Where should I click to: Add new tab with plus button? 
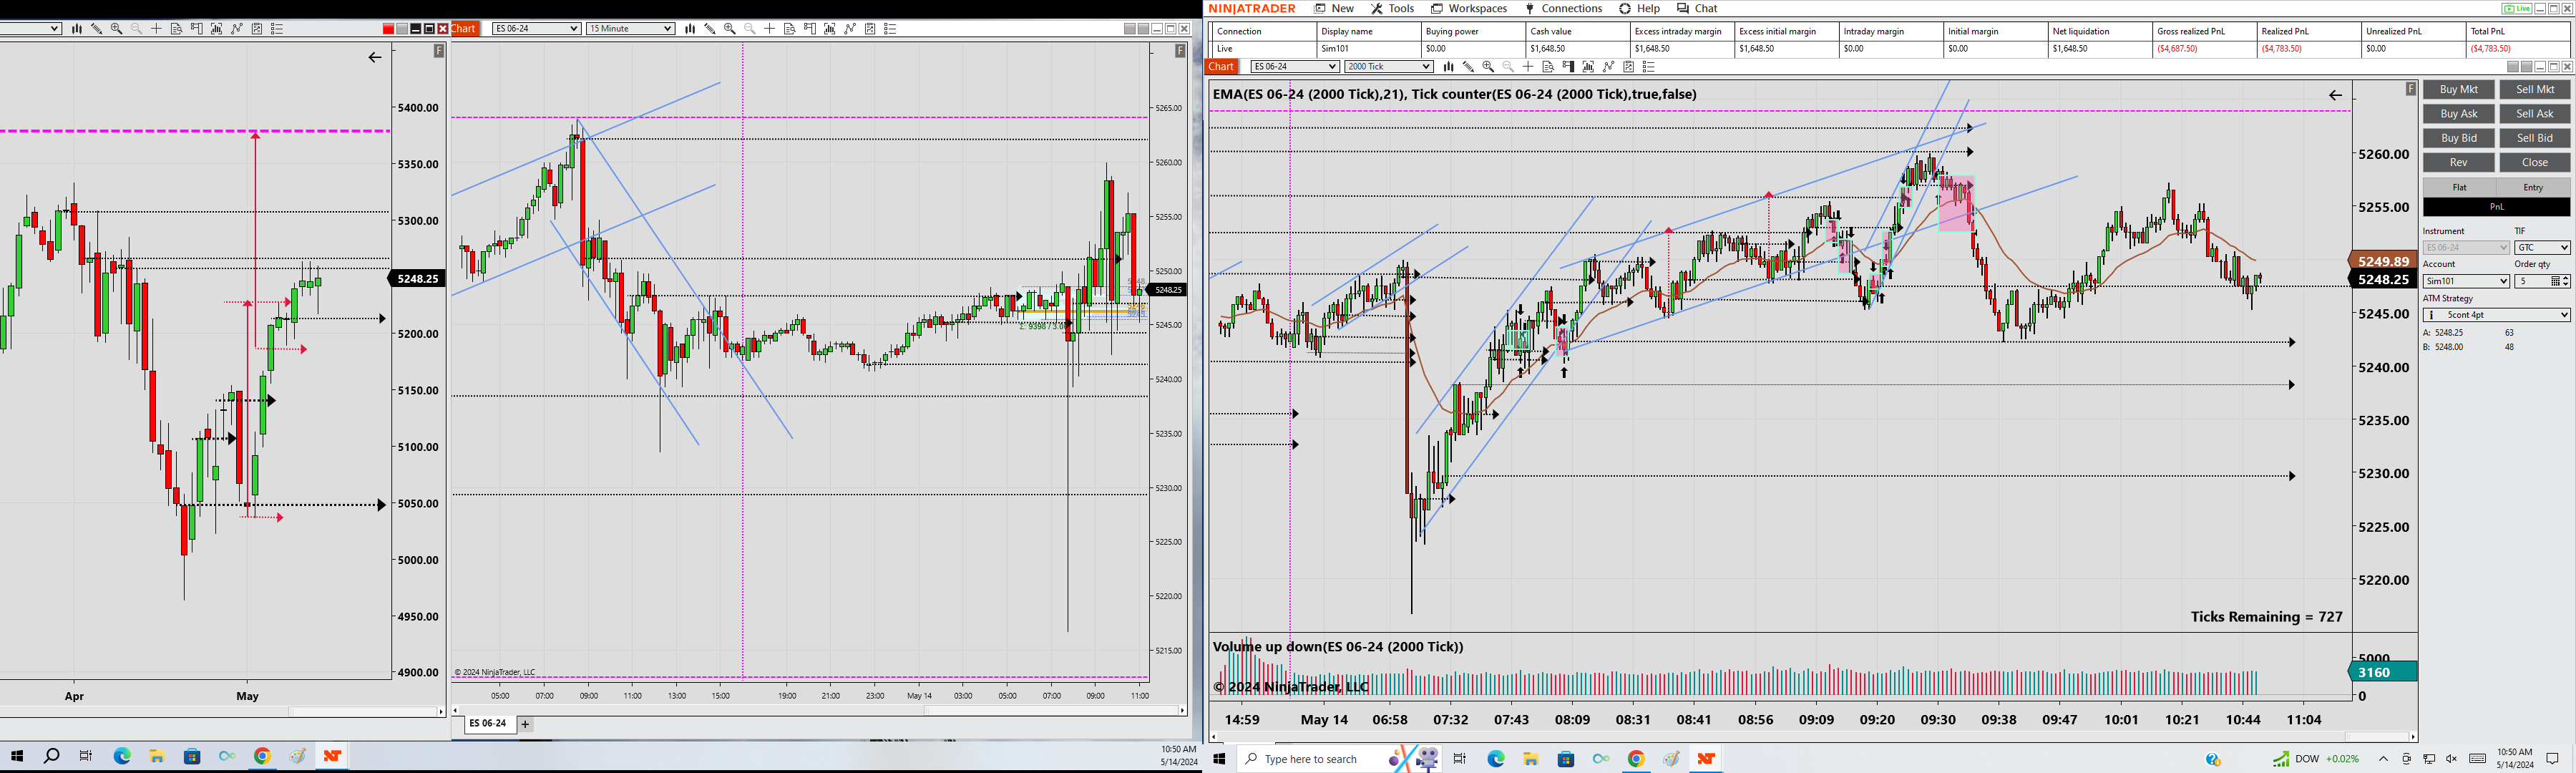coord(525,724)
